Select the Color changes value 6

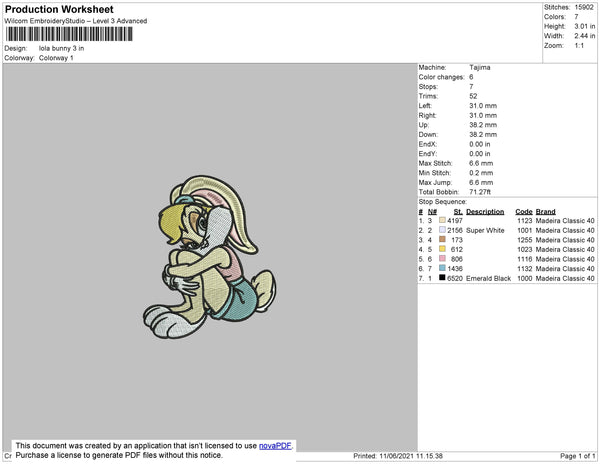click(x=471, y=77)
